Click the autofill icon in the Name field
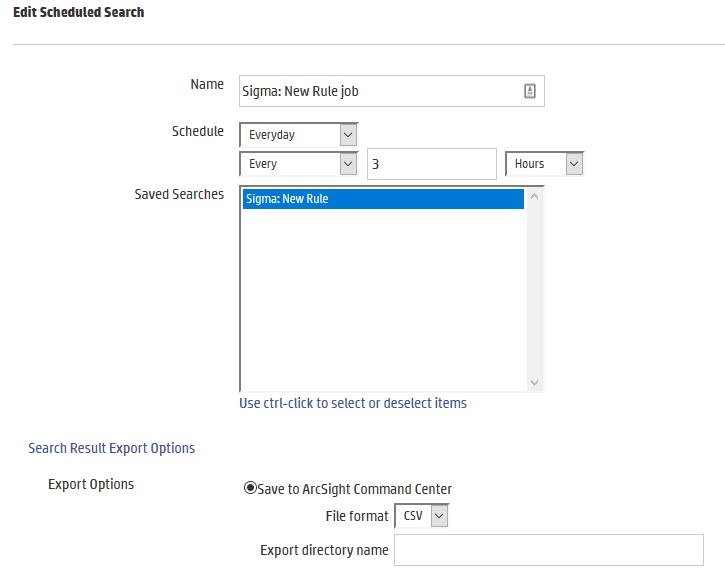 (530, 91)
